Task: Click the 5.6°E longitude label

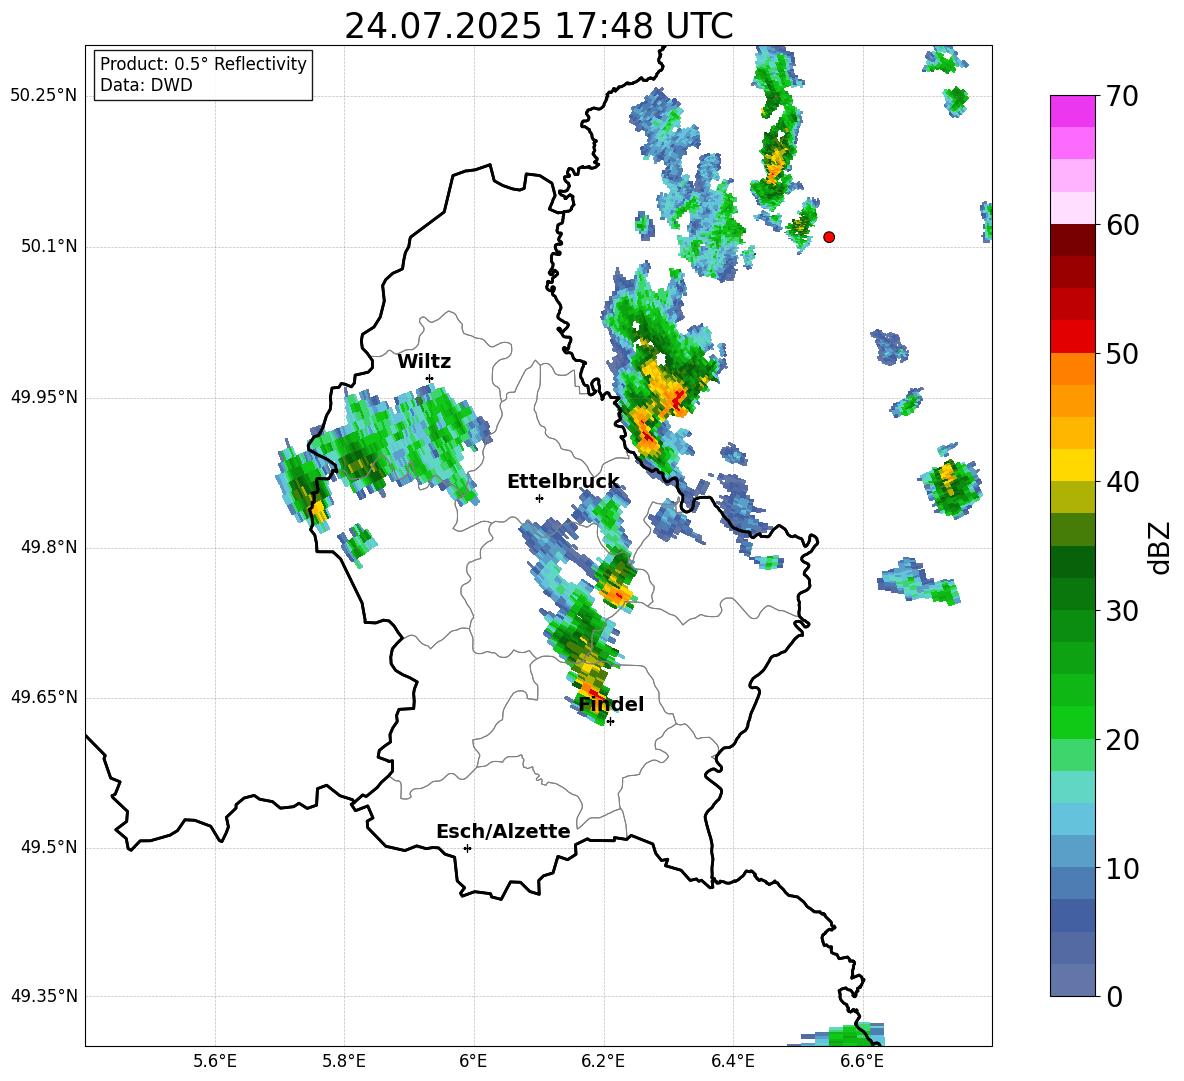Action: [x=215, y=1061]
